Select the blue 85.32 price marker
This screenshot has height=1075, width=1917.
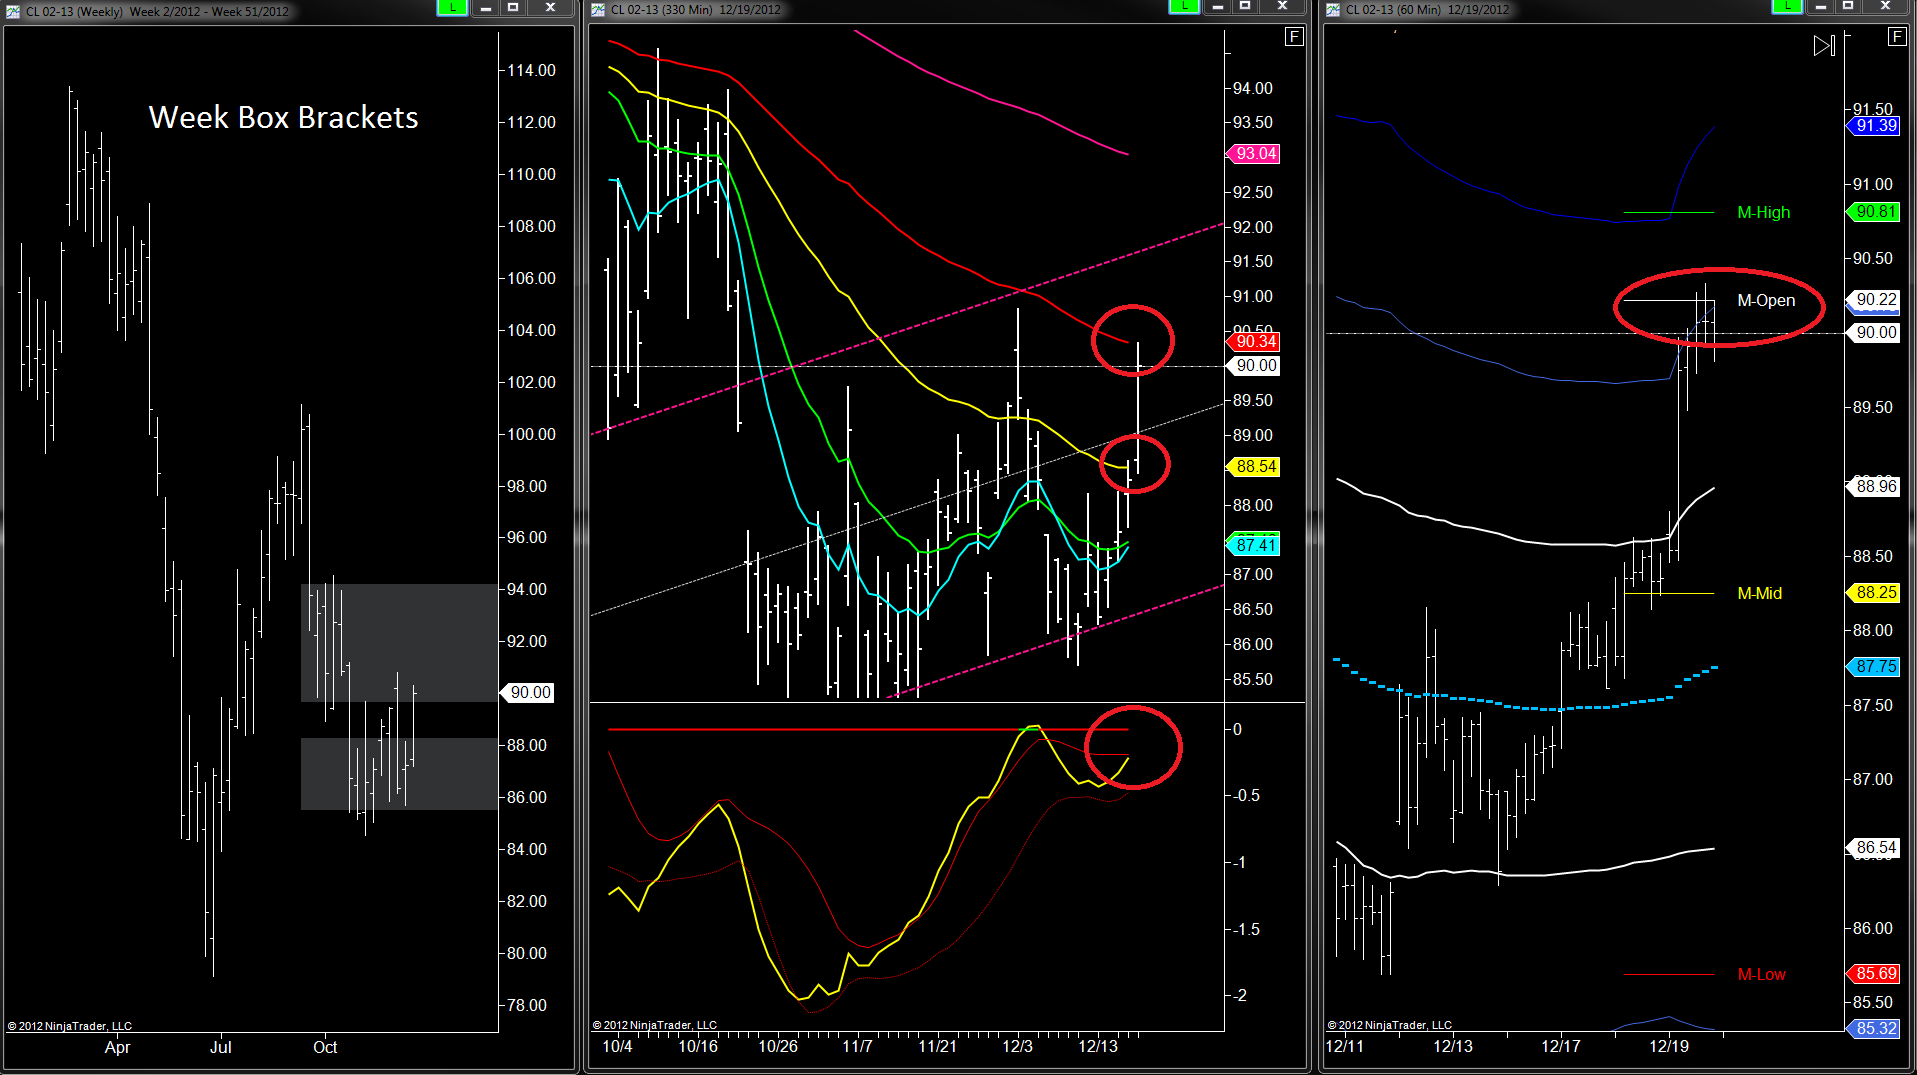(1873, 1029)
